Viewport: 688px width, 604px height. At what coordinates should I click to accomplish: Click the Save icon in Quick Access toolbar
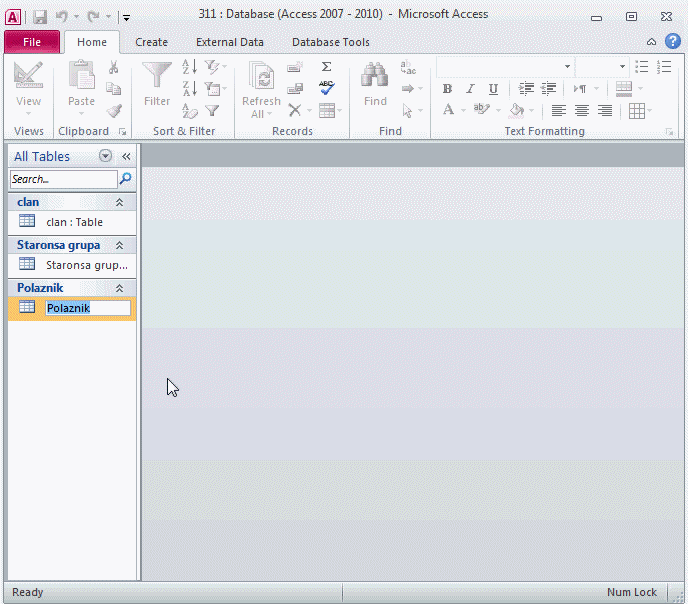pos(40,16)
